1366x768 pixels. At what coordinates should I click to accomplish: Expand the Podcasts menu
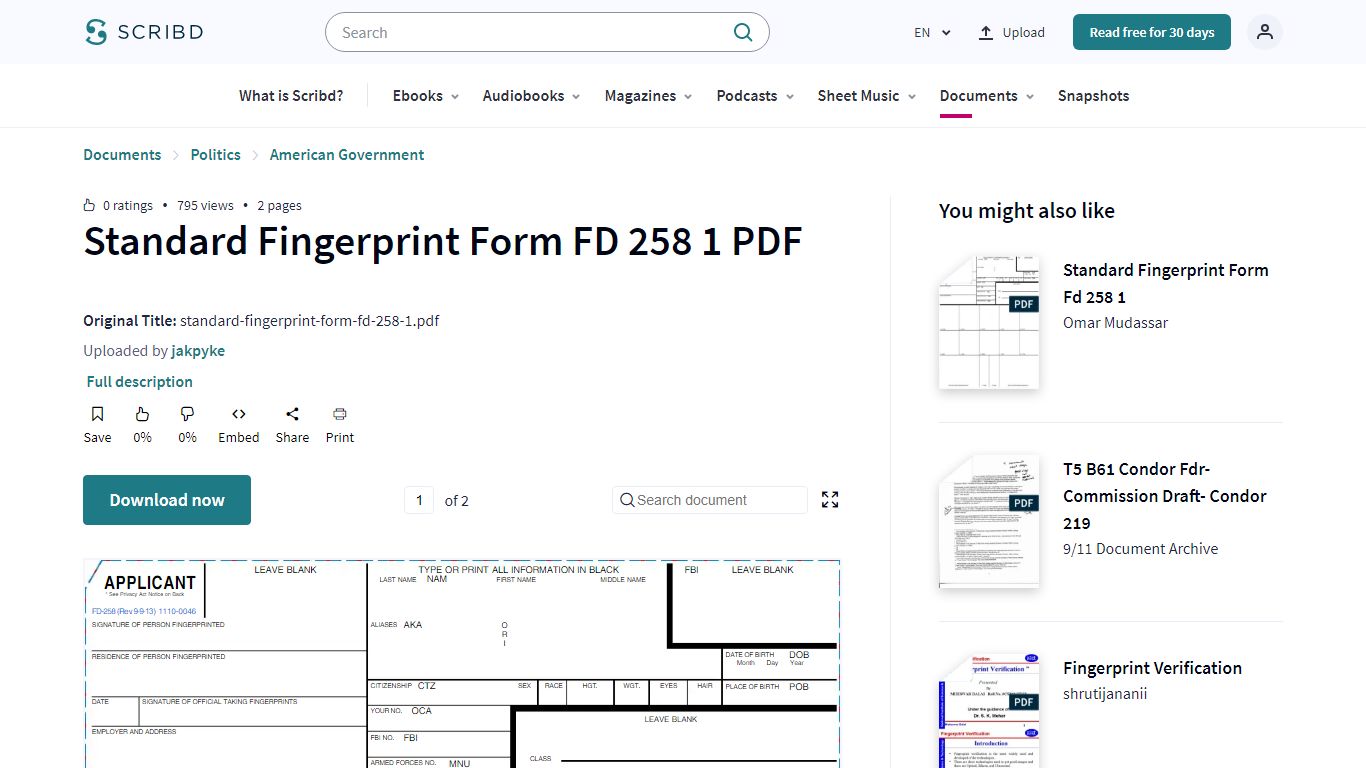point(755,96)
